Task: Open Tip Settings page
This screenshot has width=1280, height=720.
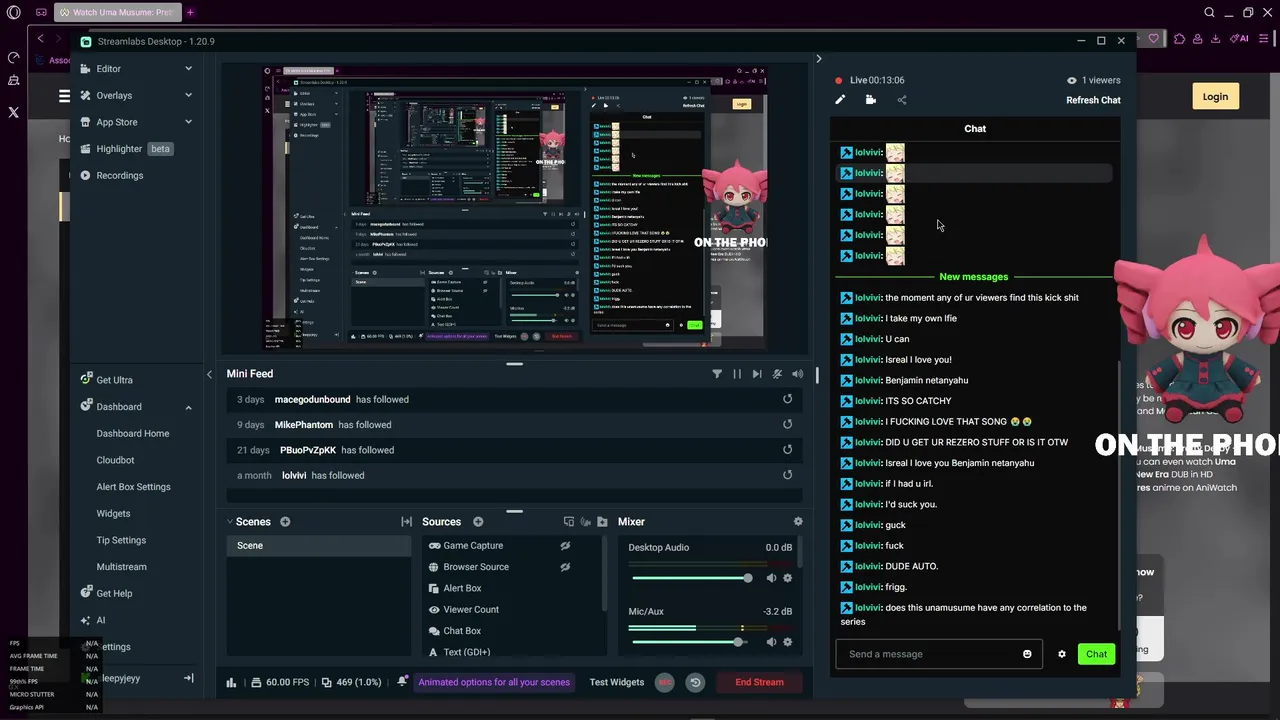Action: 121,540
